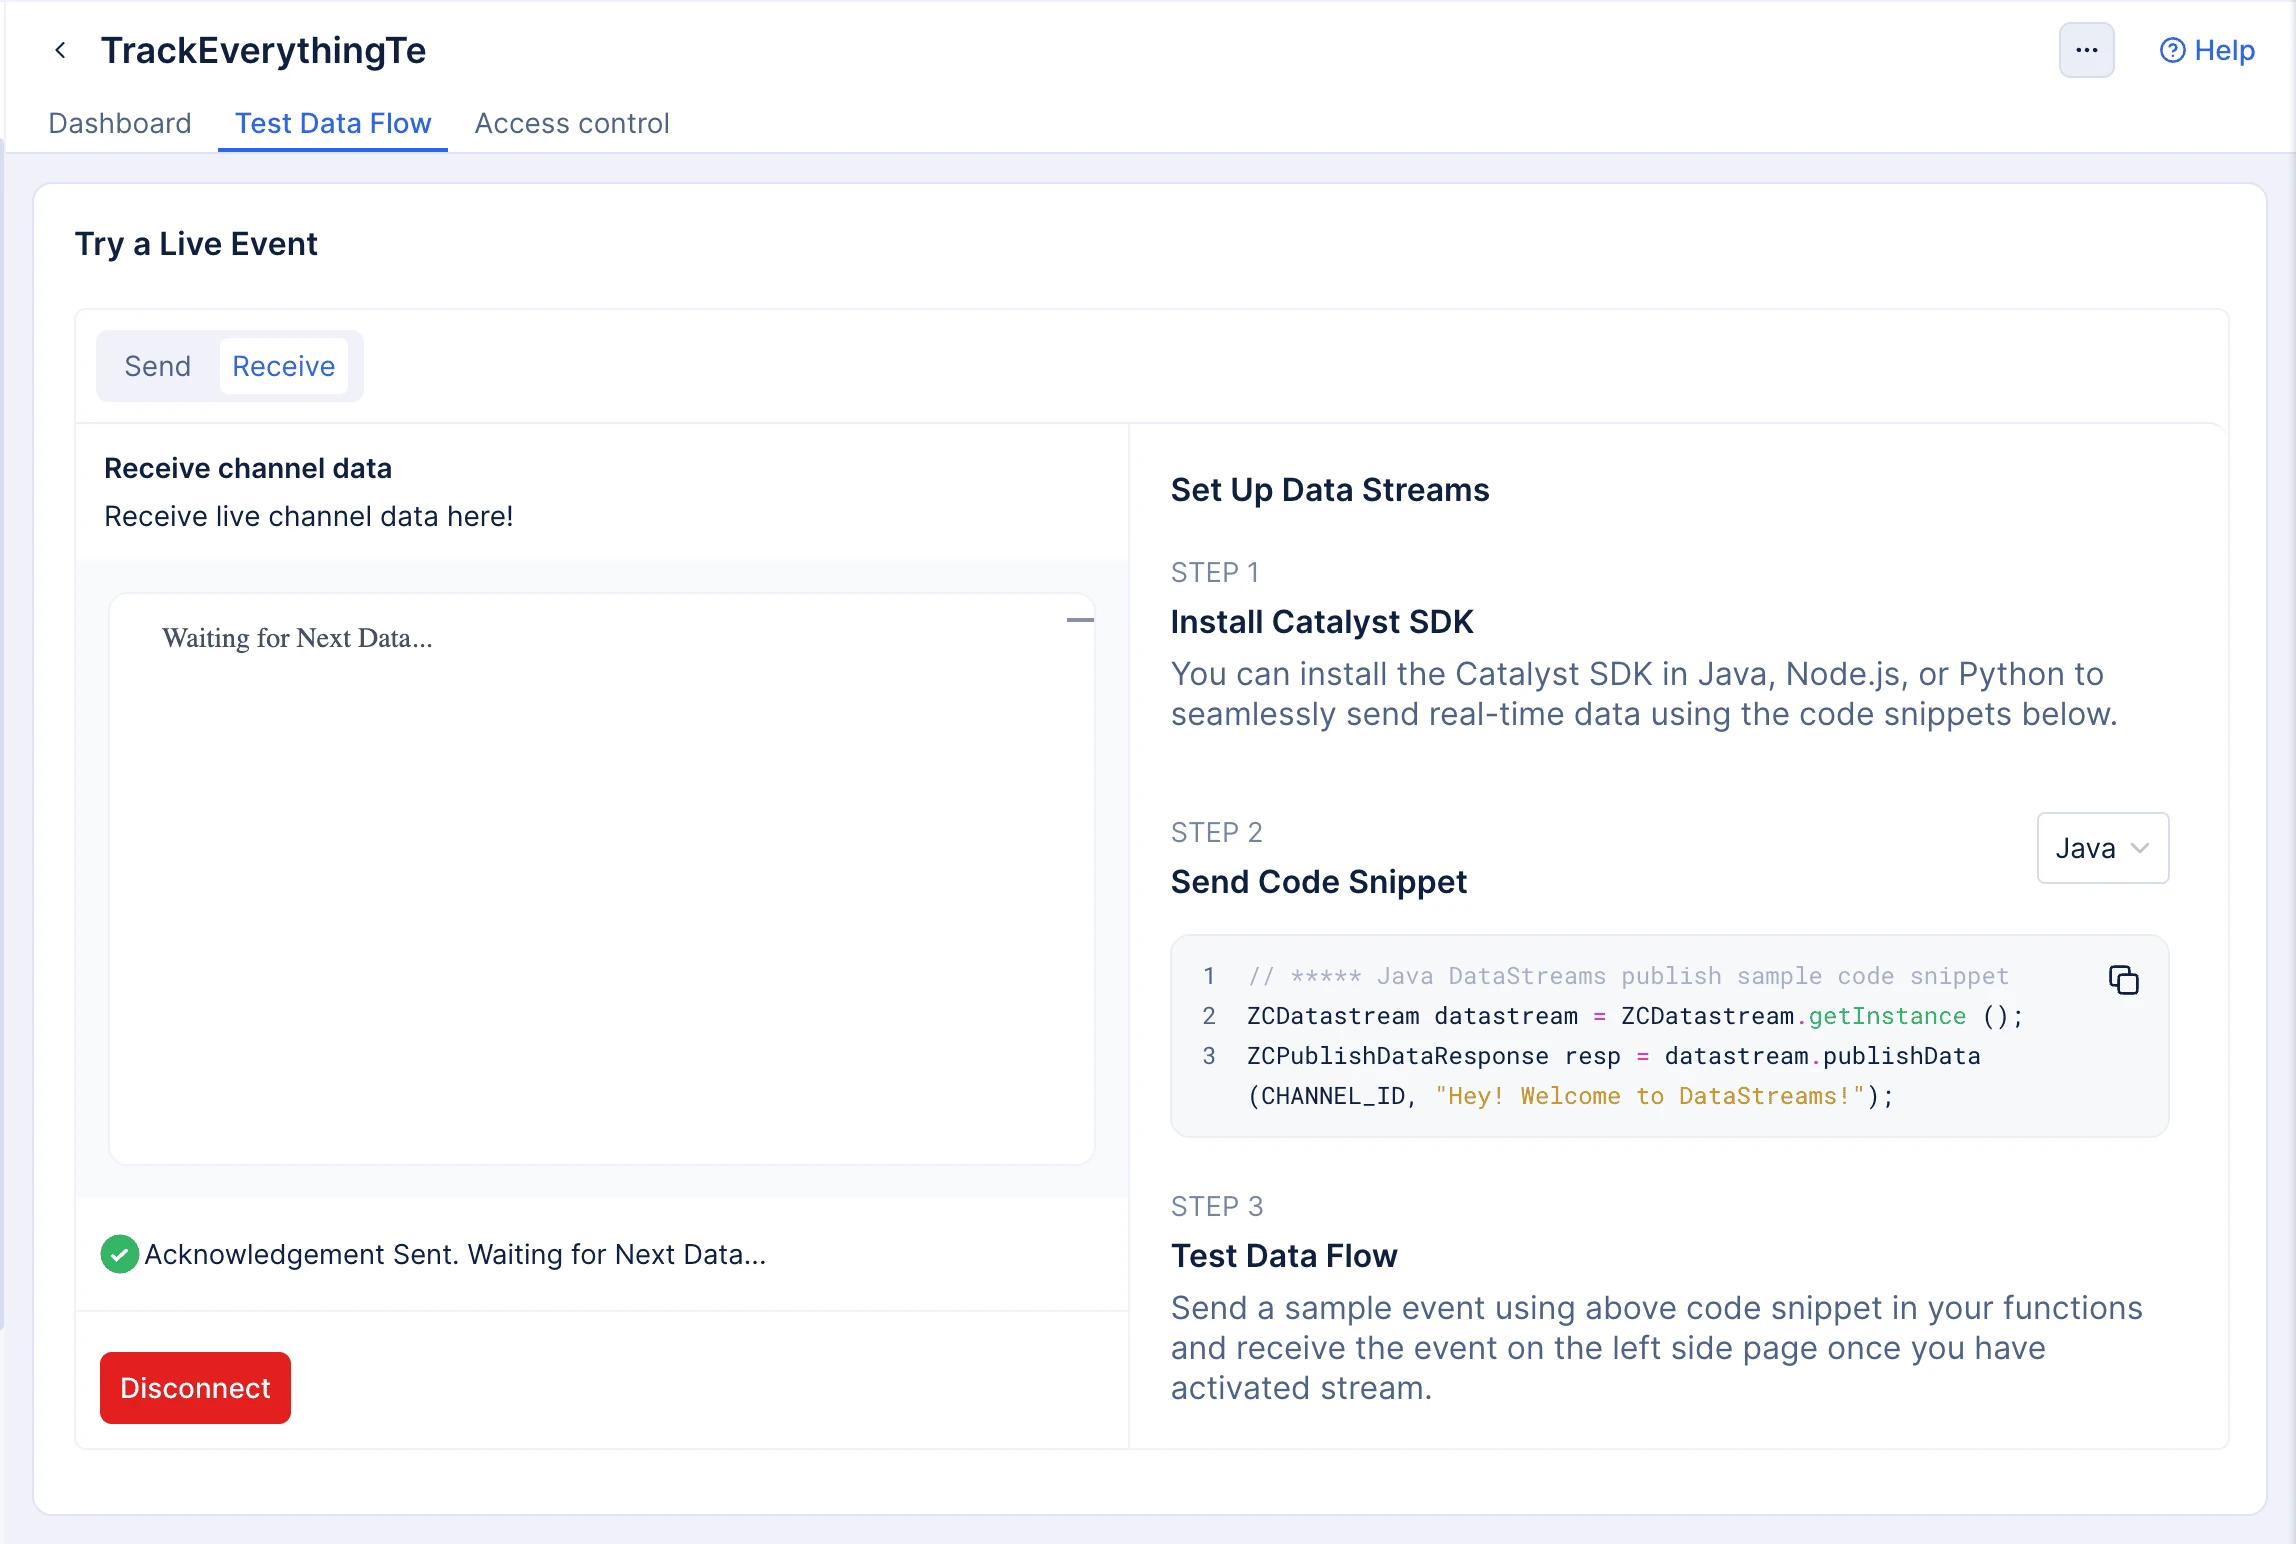This screenshot has height=1544, width=2296.
Task: Go back using the left chevron arrow
Action: 61,50
